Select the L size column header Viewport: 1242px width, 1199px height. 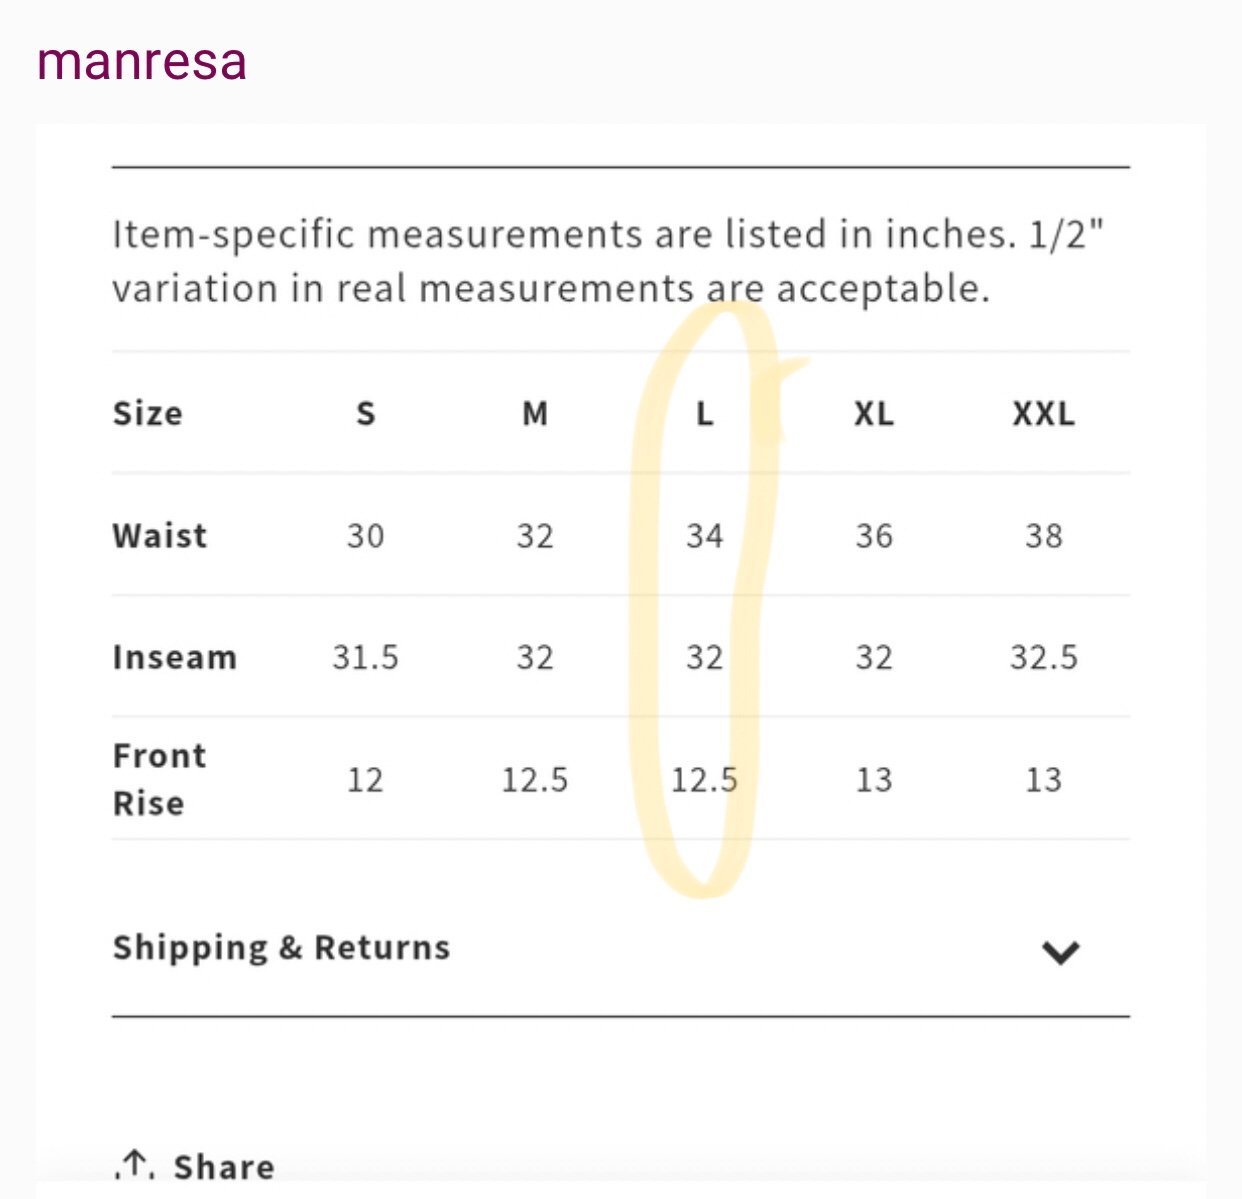pyautogui.click(x=704, y=413)
